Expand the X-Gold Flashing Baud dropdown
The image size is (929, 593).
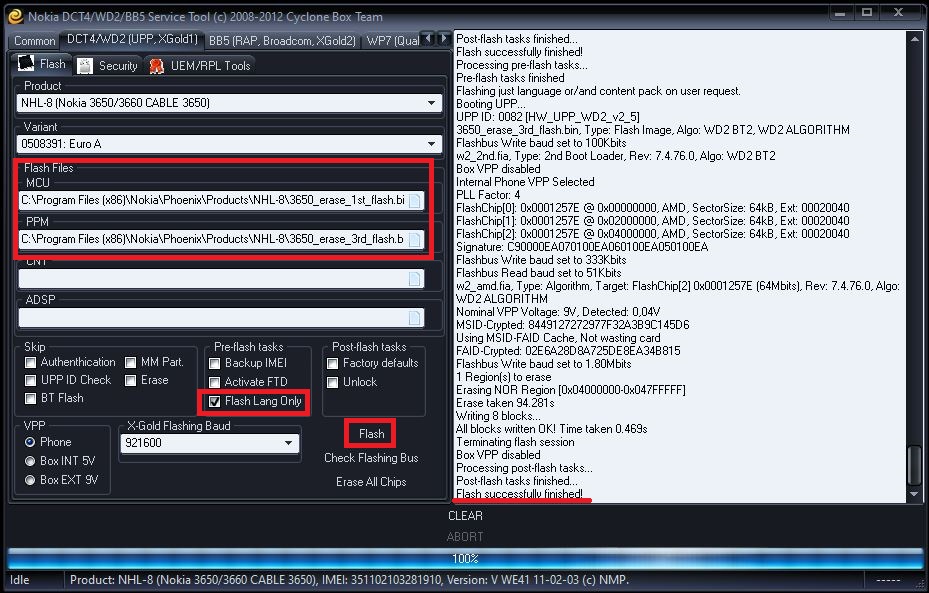point(289,443)
